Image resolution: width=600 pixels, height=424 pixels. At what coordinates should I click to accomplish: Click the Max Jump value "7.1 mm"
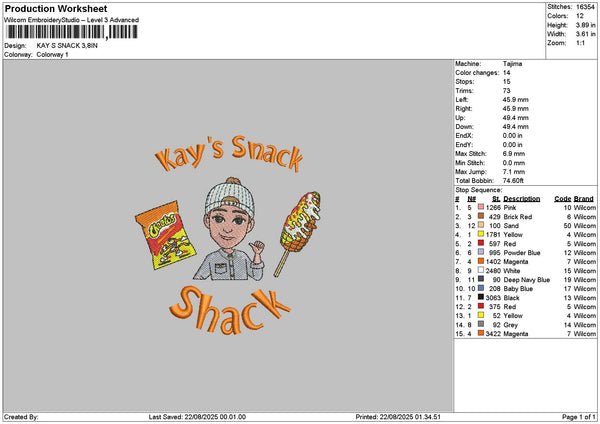tap(514, 171)
